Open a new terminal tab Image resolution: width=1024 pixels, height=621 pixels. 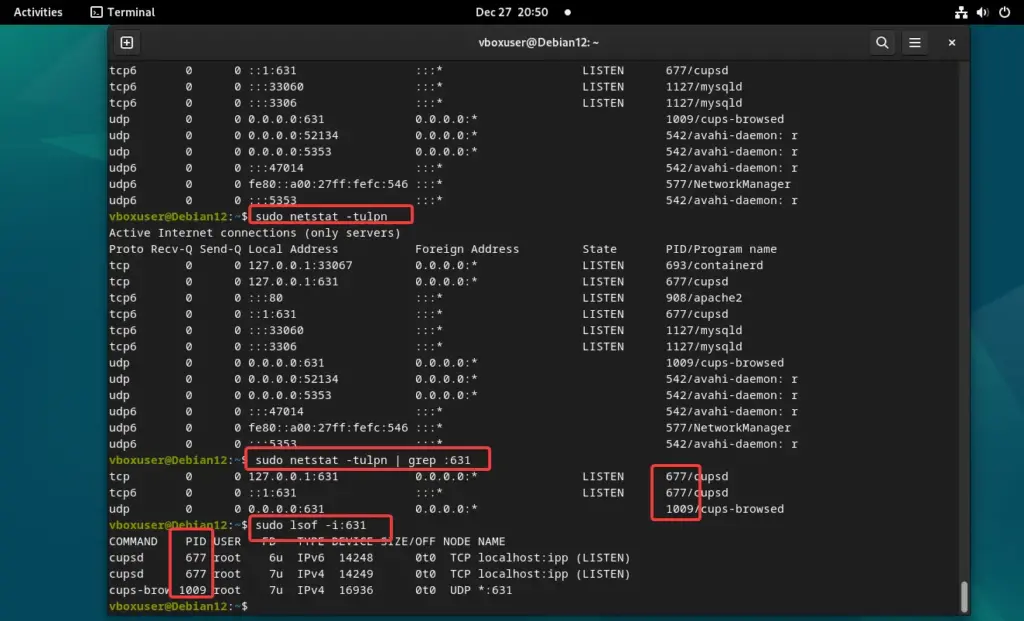127,42
